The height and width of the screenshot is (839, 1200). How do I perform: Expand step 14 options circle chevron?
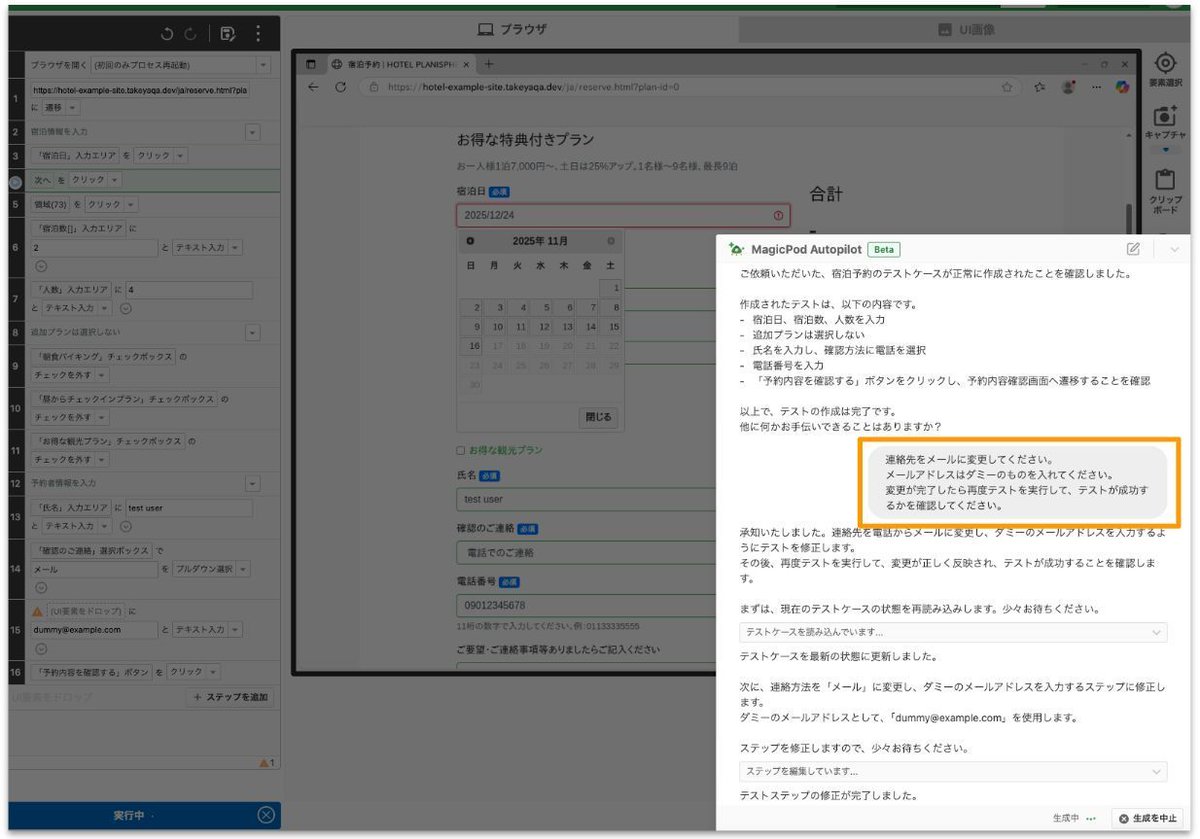click(41, 588)
